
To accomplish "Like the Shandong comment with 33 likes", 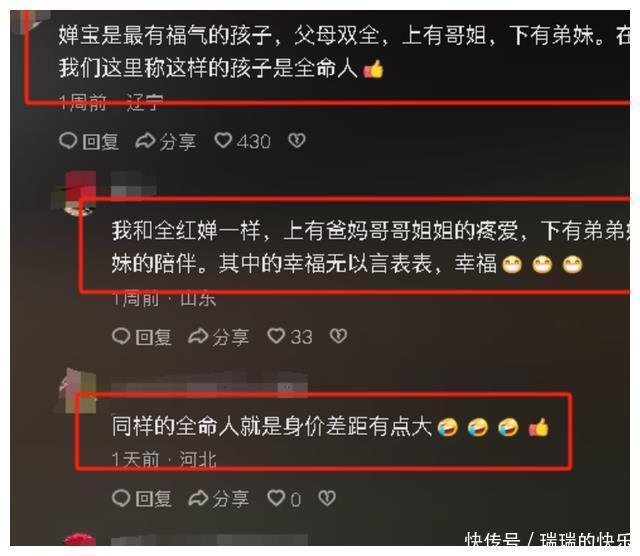I will (x=276, y=336).
